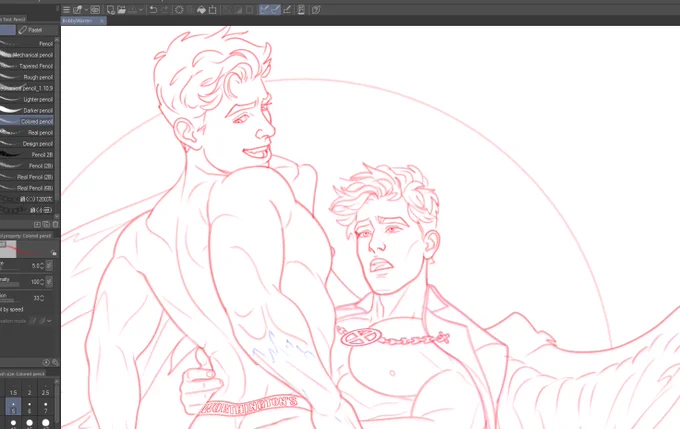This screenshot has height=429, width=680.
Task: Select the Pencil (2B) sub tool
Action: click(26, 166)
